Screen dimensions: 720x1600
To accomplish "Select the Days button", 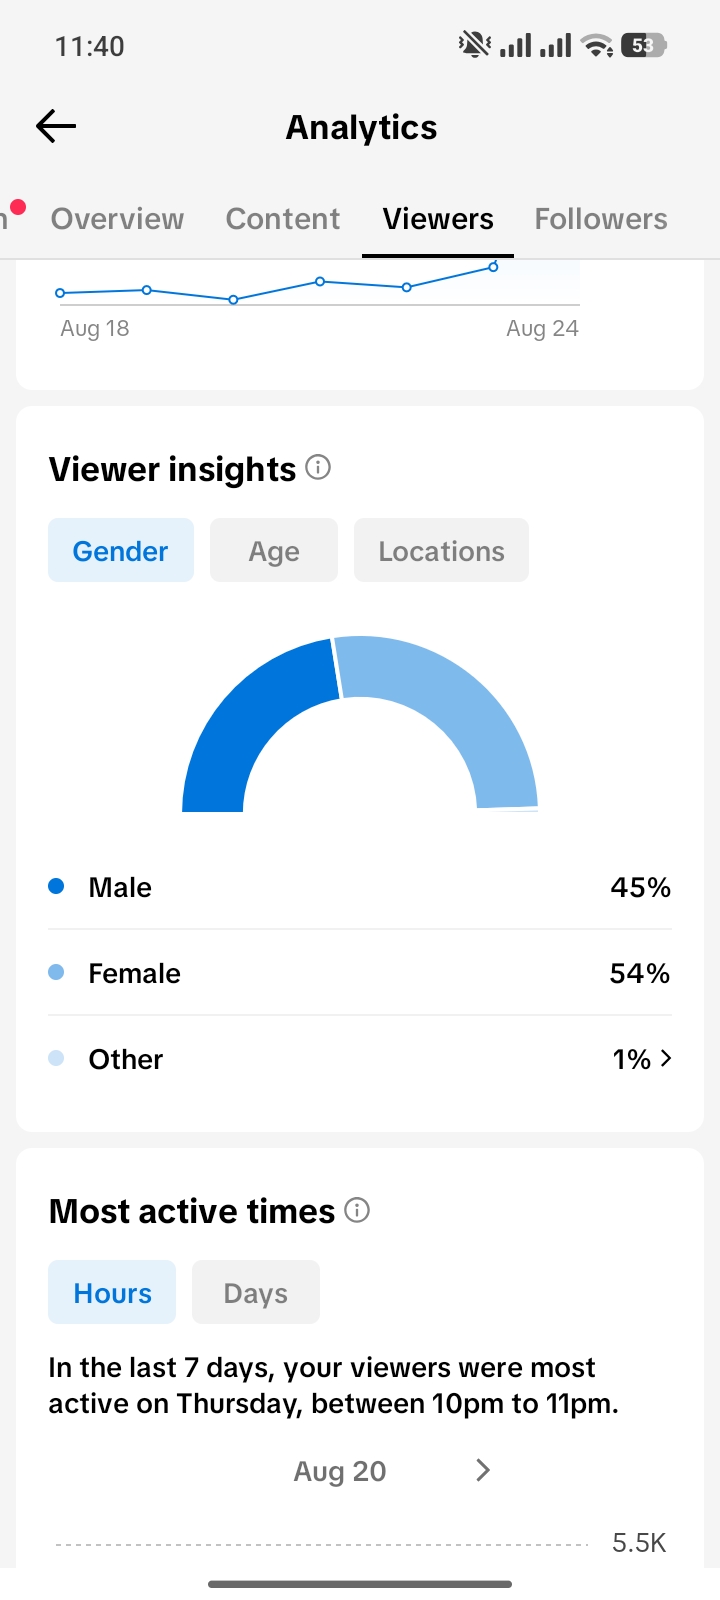I will click(256, 1292).
